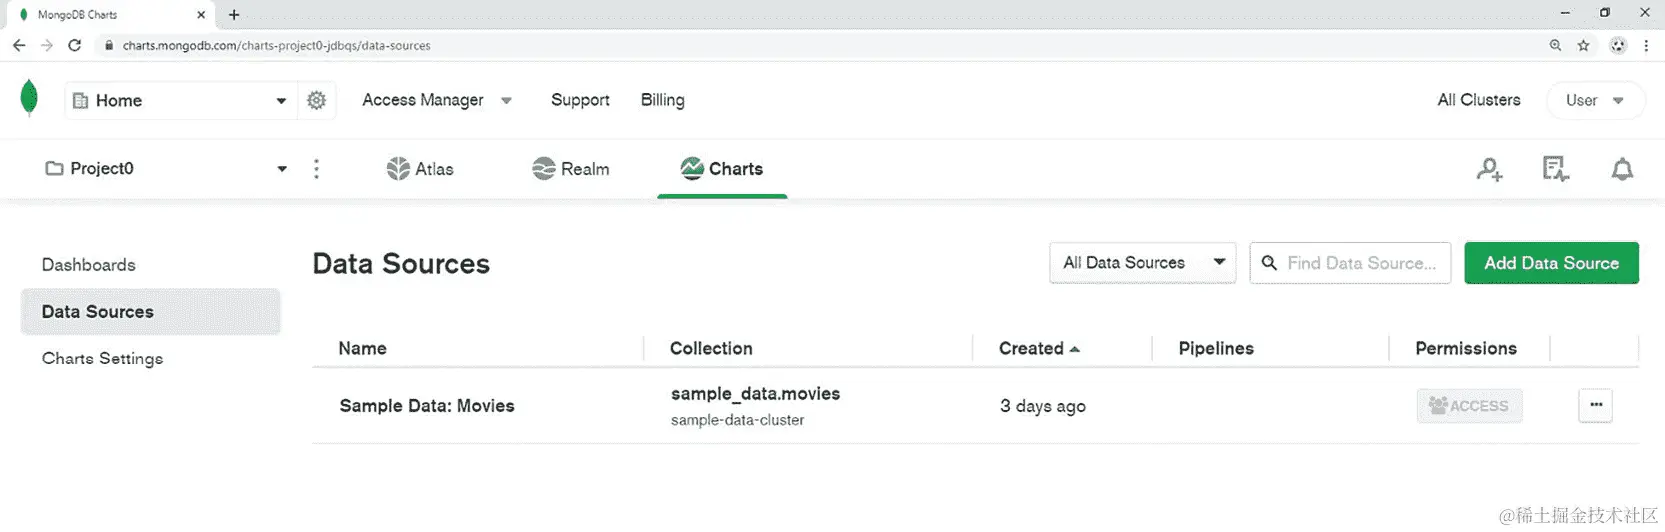Screen dimensions: 1665x532
Task: Open the more actions ellipsis for Movies
Action: pyautogui.click(x=1595, y=405)
